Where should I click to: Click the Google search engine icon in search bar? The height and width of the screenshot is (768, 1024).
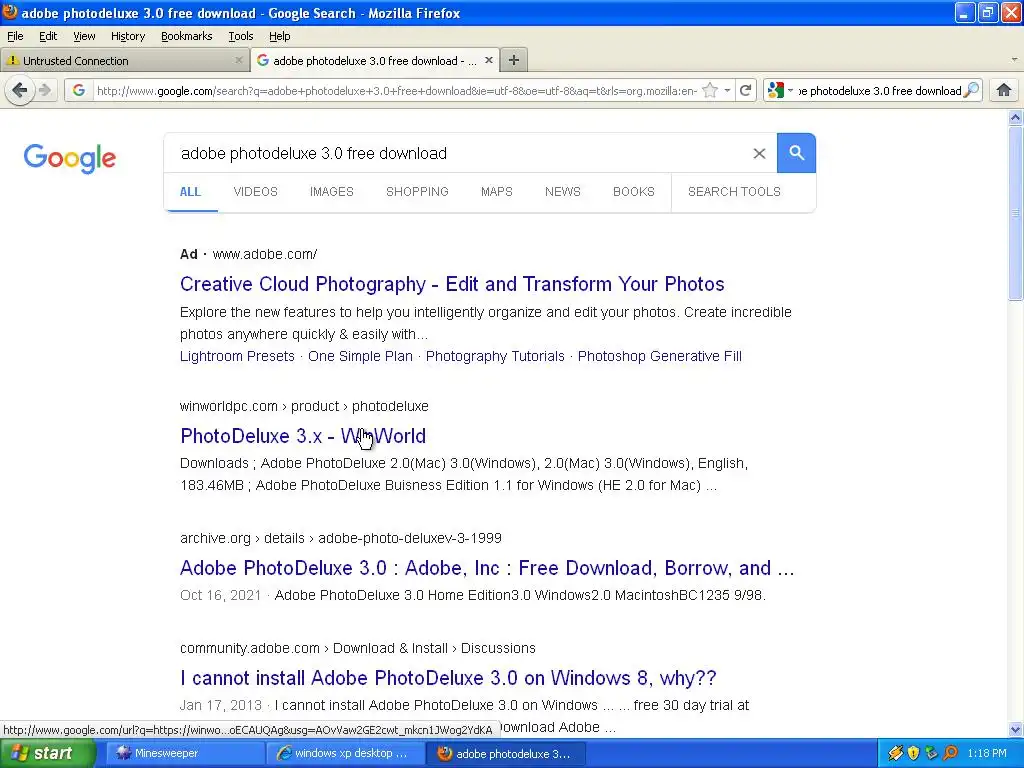[775, 90]
